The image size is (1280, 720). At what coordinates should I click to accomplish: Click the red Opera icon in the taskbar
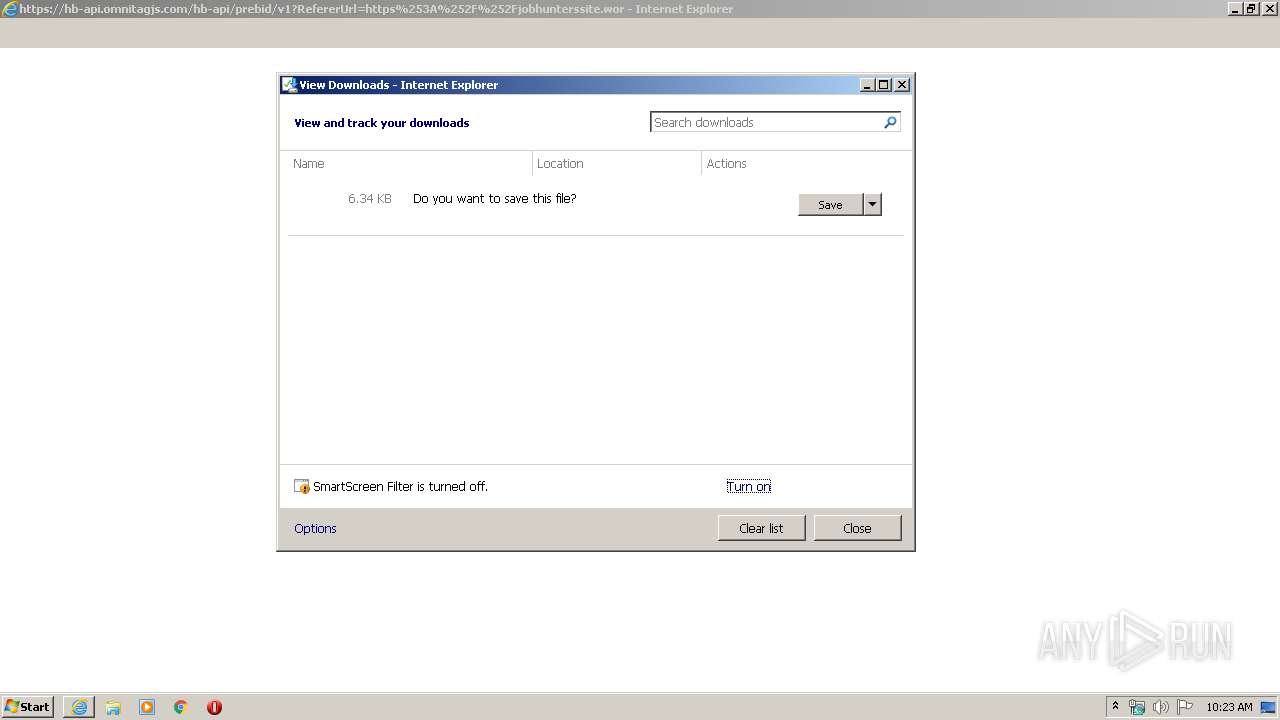pyautogui.click(x=214, y=707)
